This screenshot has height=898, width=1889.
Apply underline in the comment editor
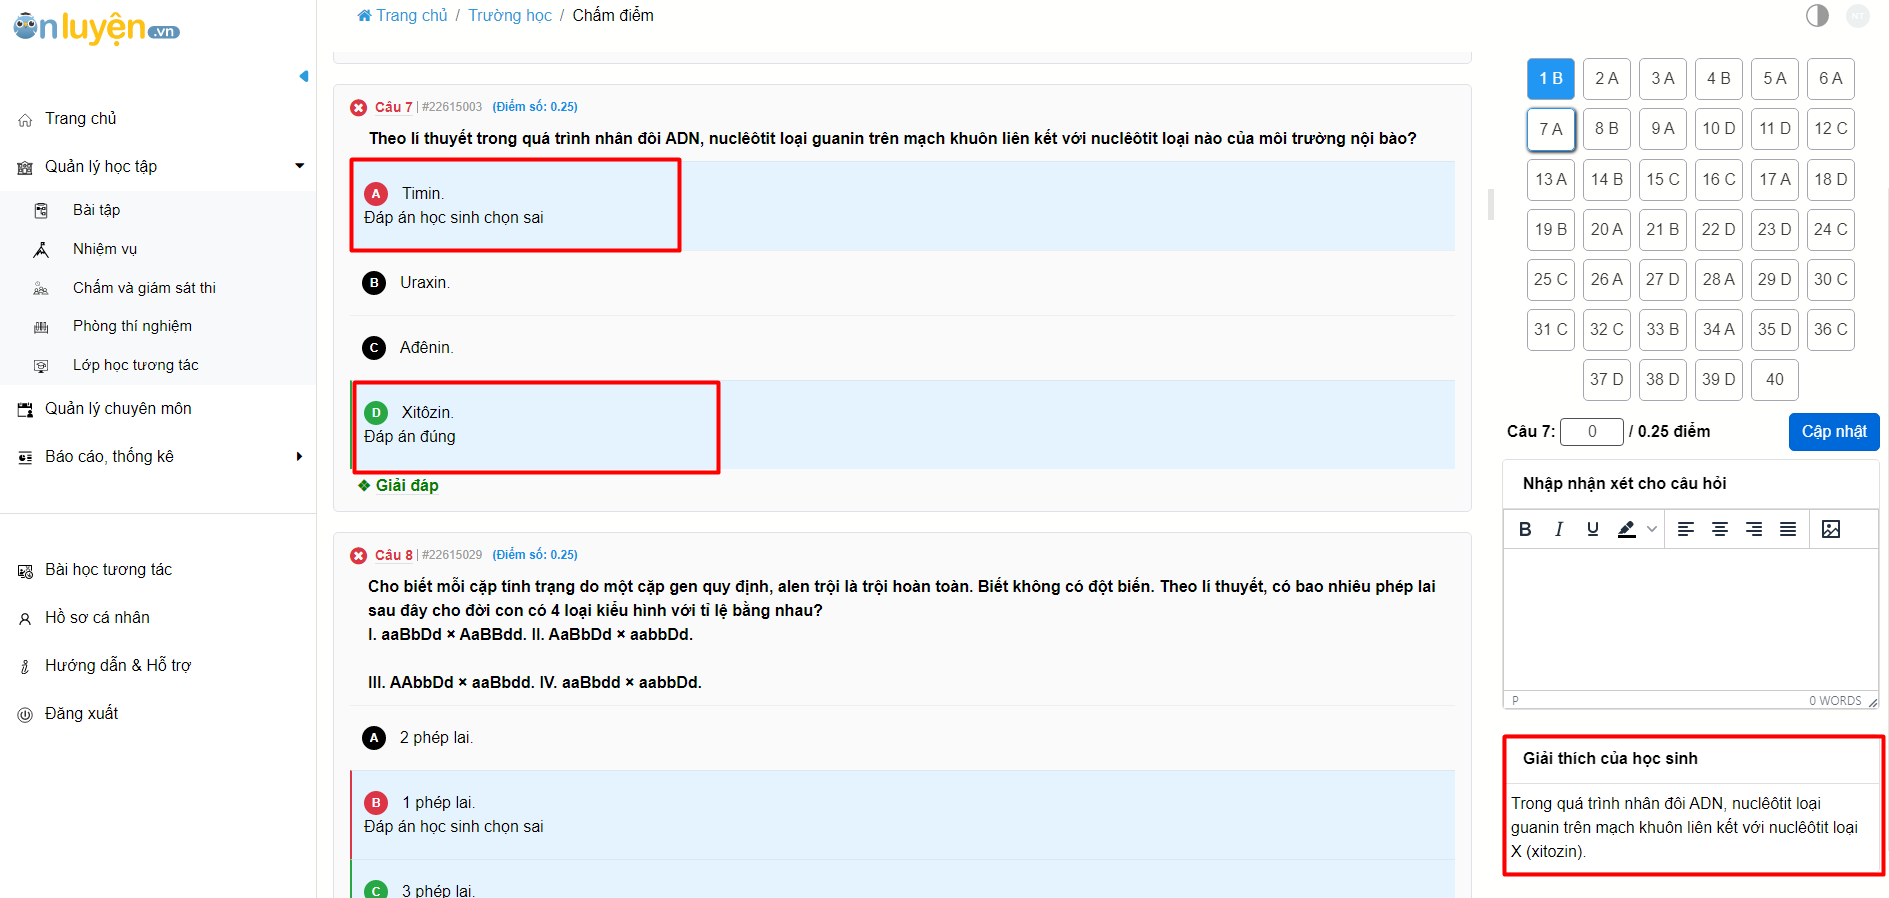(1593, 529)
